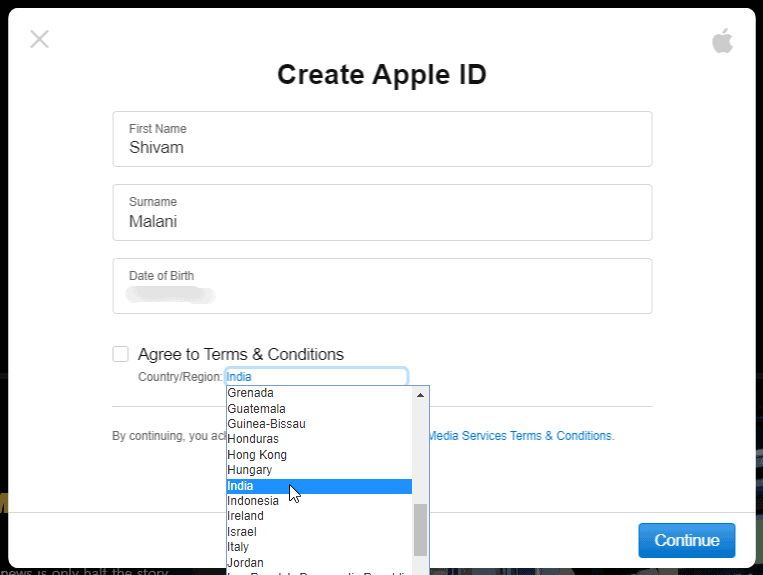763x575 pixels.
Task: Select Israel from the list
Action: 319,532
